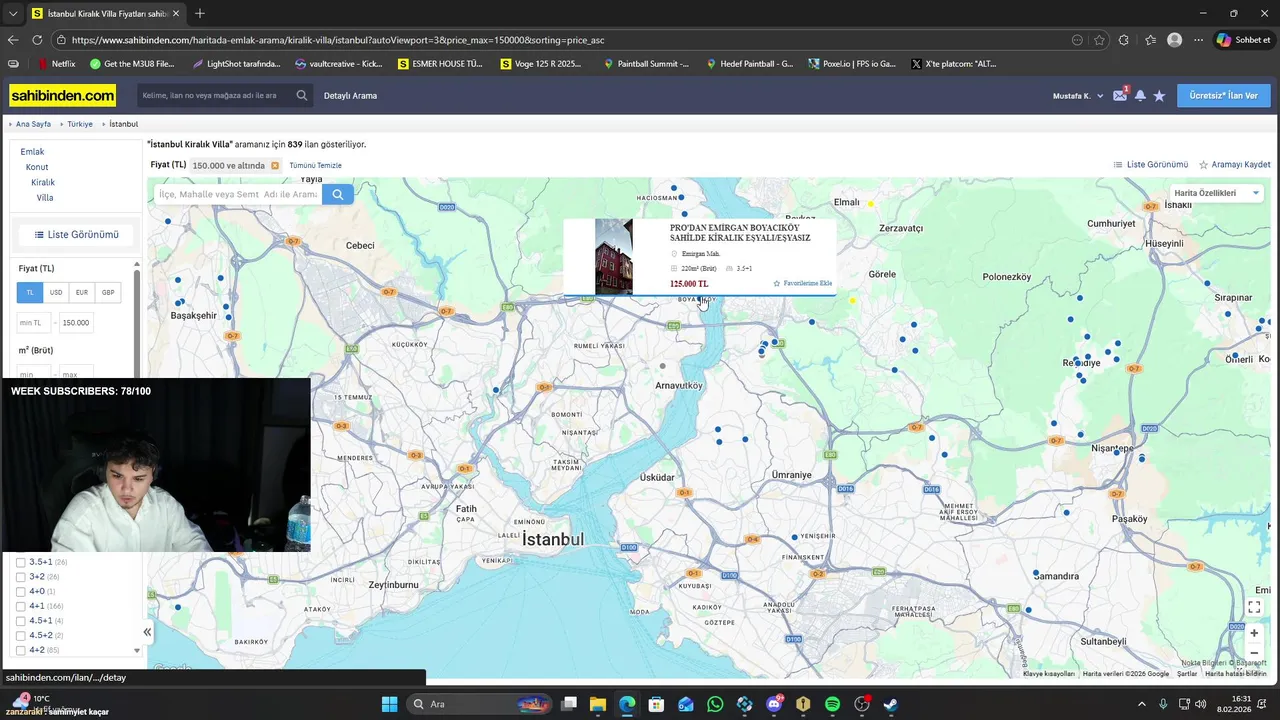Select Villa in the category tree
Viewport: 1280px width, 720px height.
coord(45,198)
